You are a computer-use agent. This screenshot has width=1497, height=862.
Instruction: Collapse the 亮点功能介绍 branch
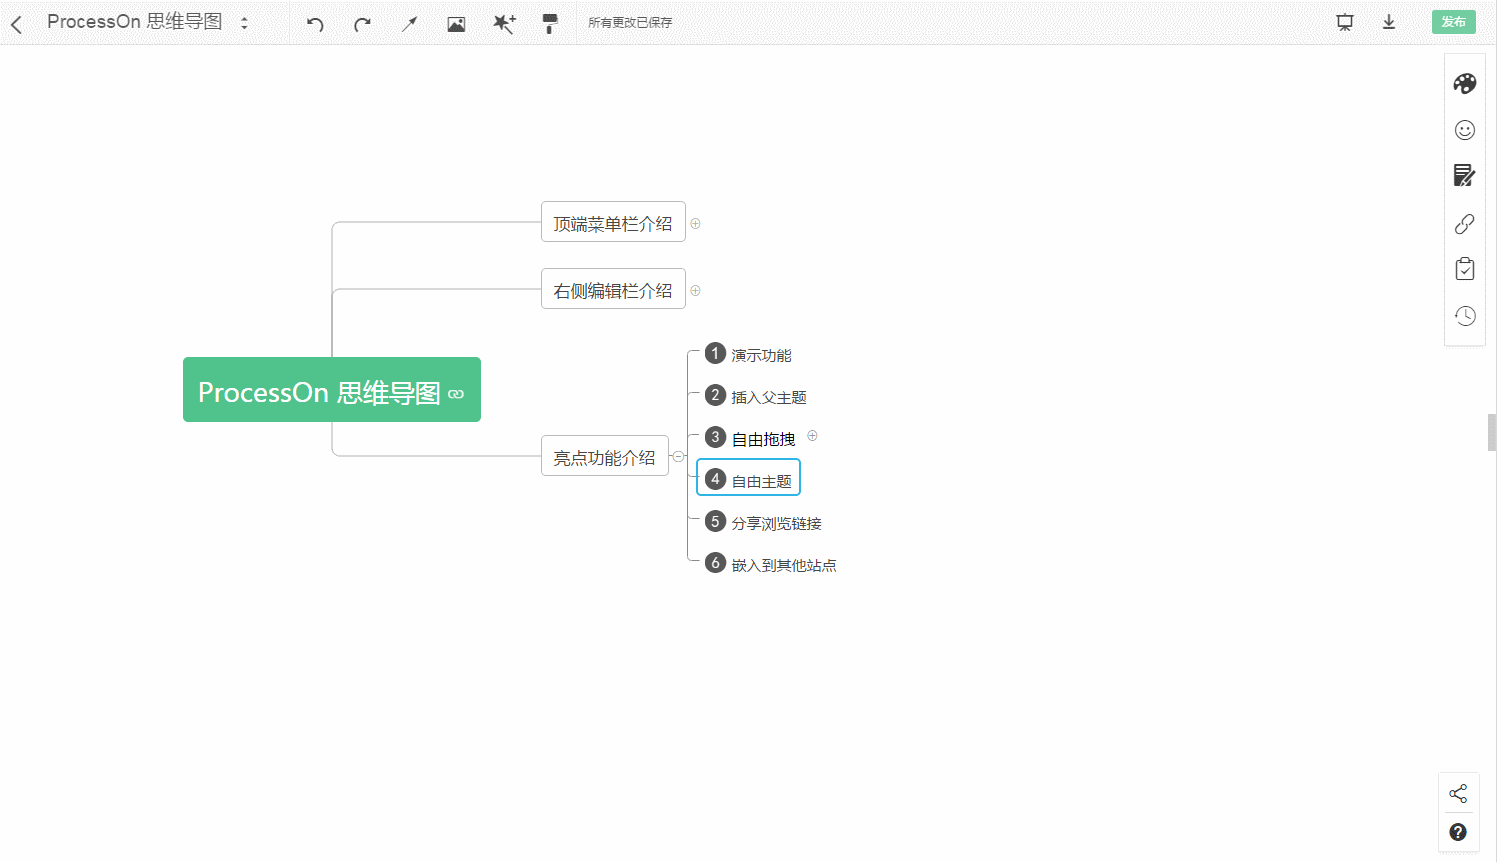click(679, 456)
